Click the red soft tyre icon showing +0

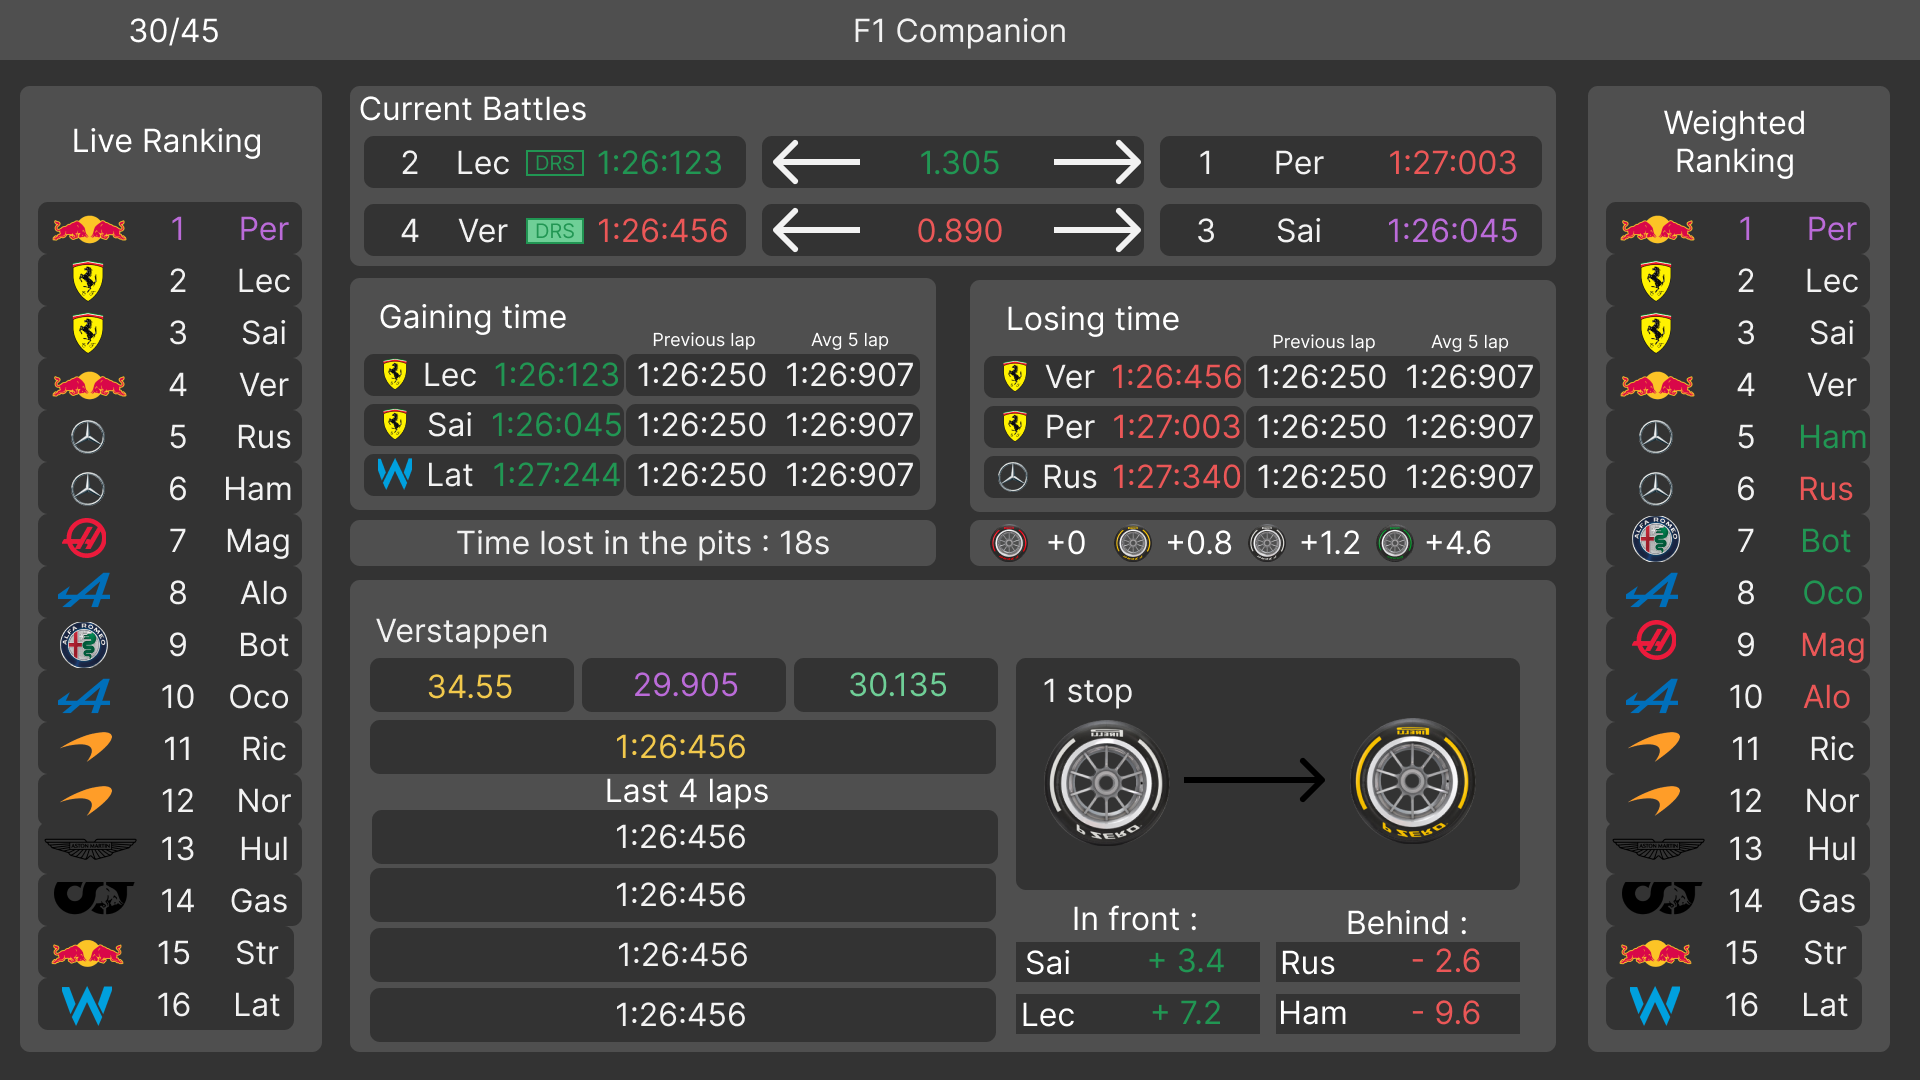(x=1009, y=543)
